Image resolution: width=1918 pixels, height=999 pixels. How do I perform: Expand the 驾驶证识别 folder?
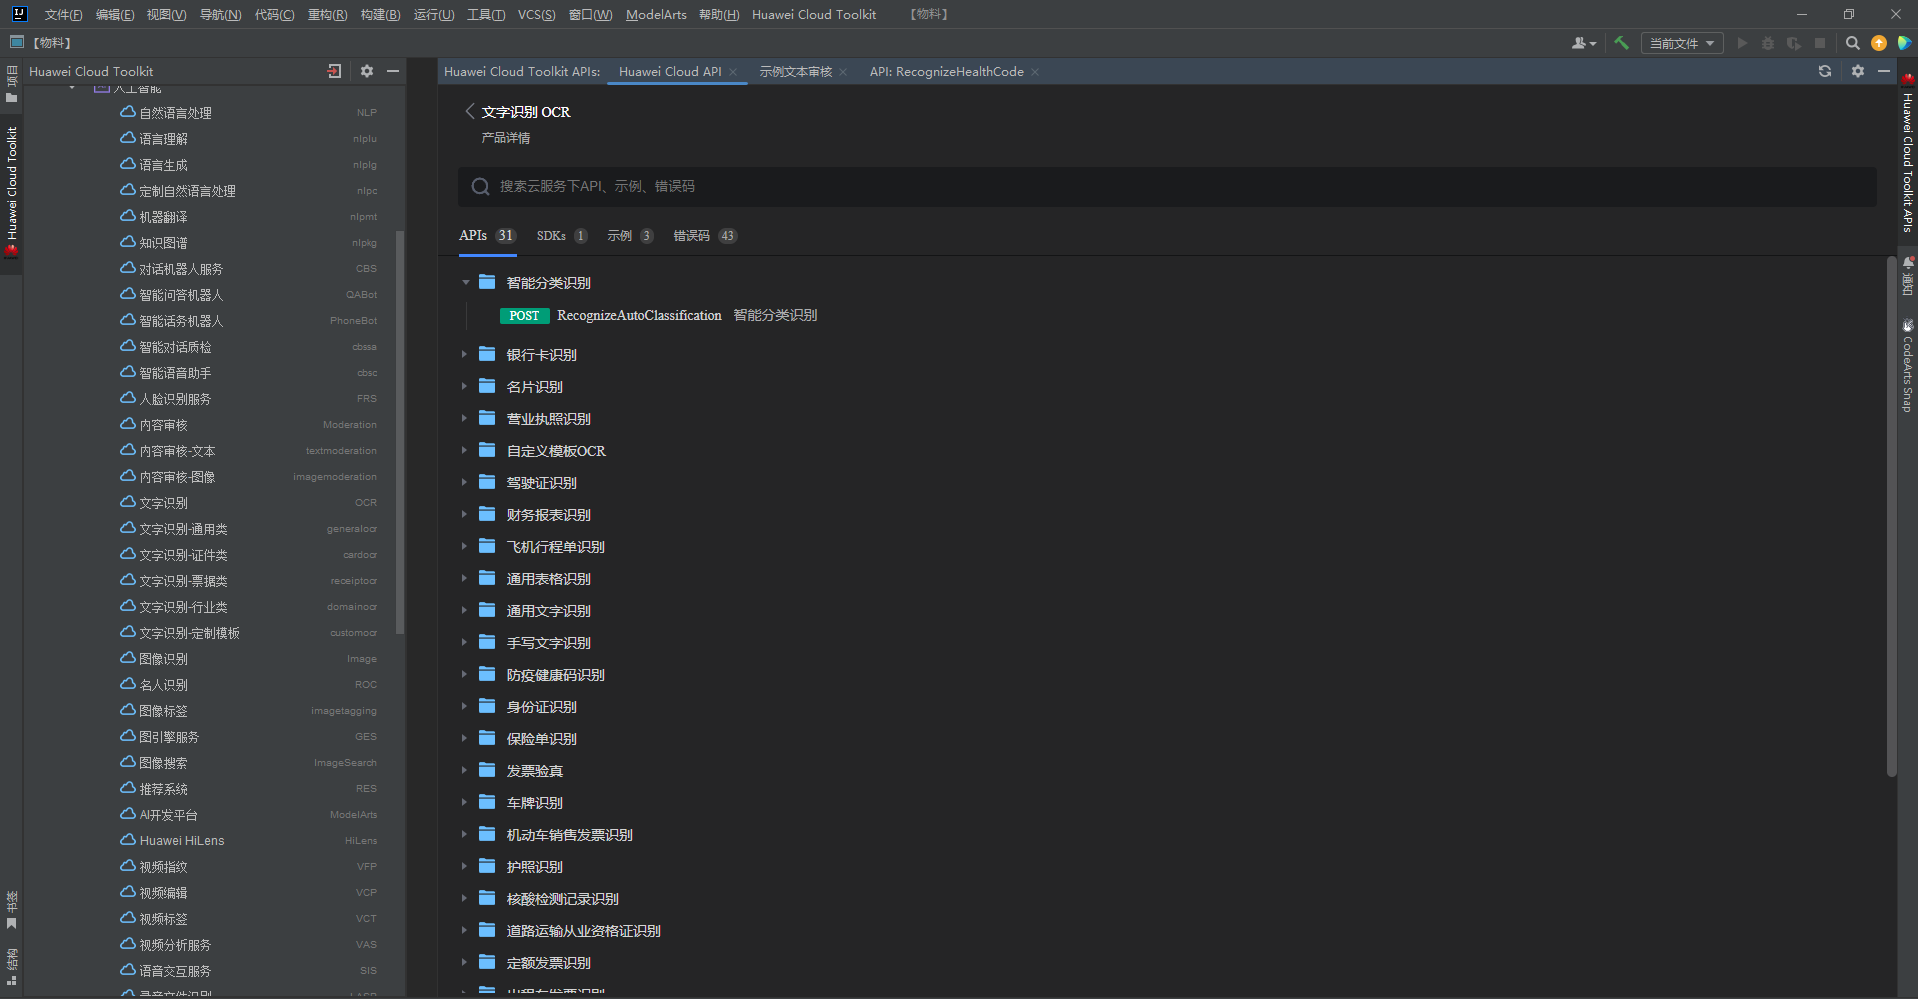(x=465, y=482)
